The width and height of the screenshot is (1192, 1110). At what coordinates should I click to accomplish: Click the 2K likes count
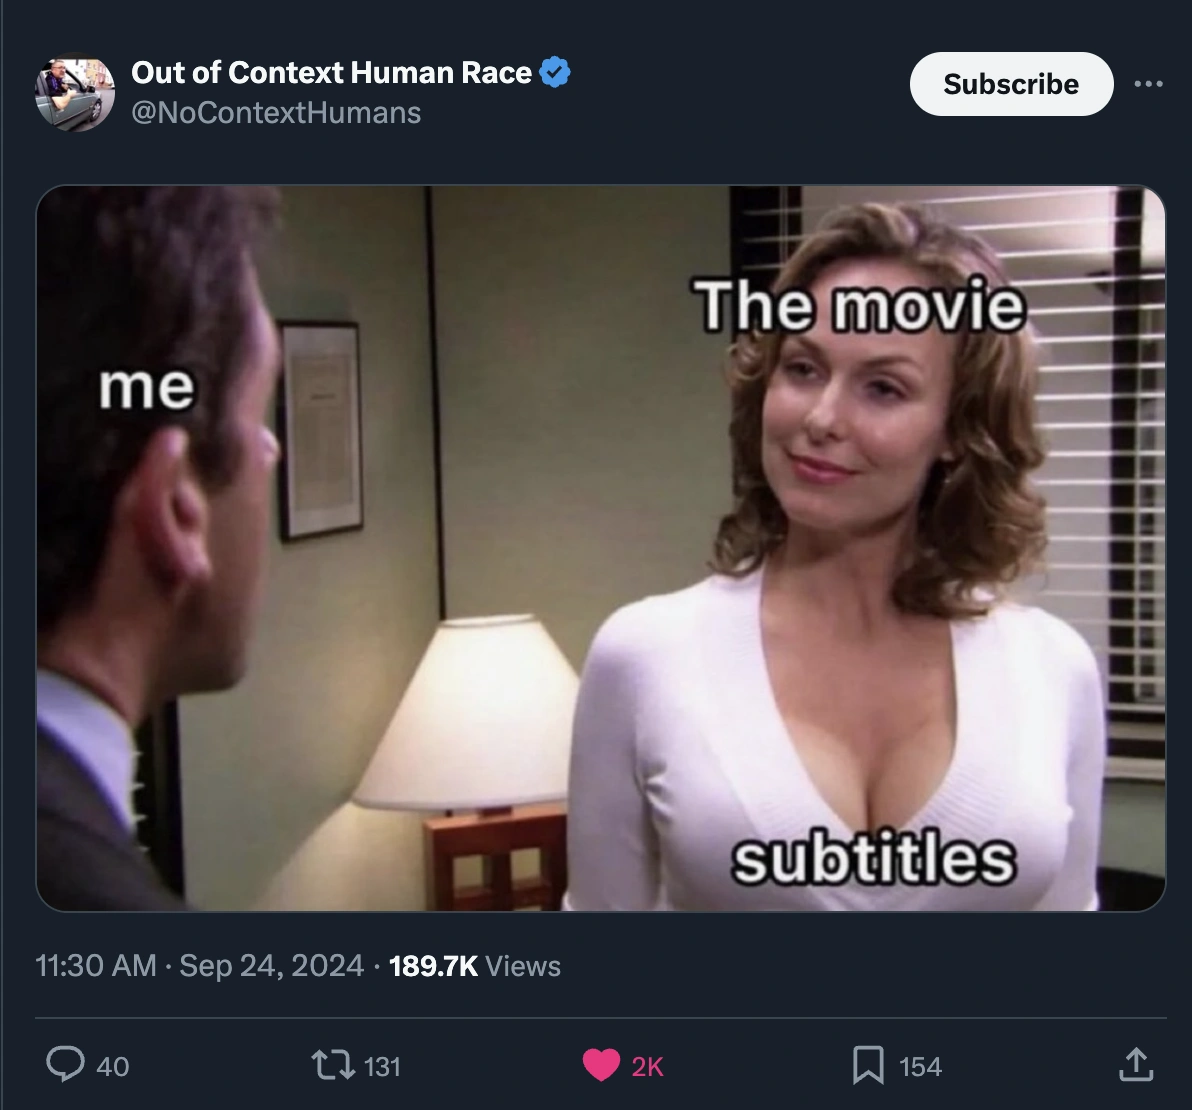[648, 1067]
